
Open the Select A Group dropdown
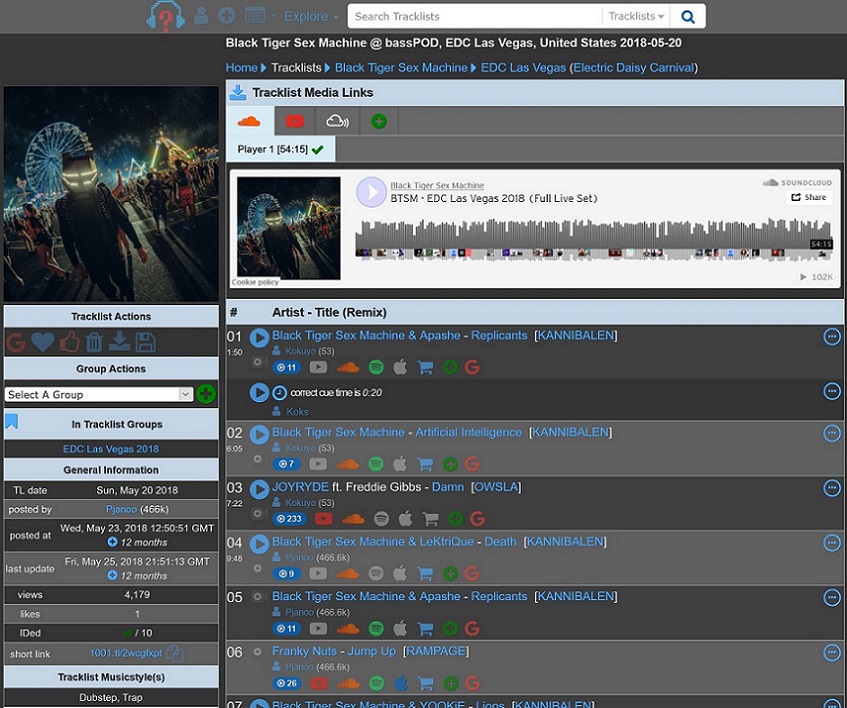pos(98,394)
